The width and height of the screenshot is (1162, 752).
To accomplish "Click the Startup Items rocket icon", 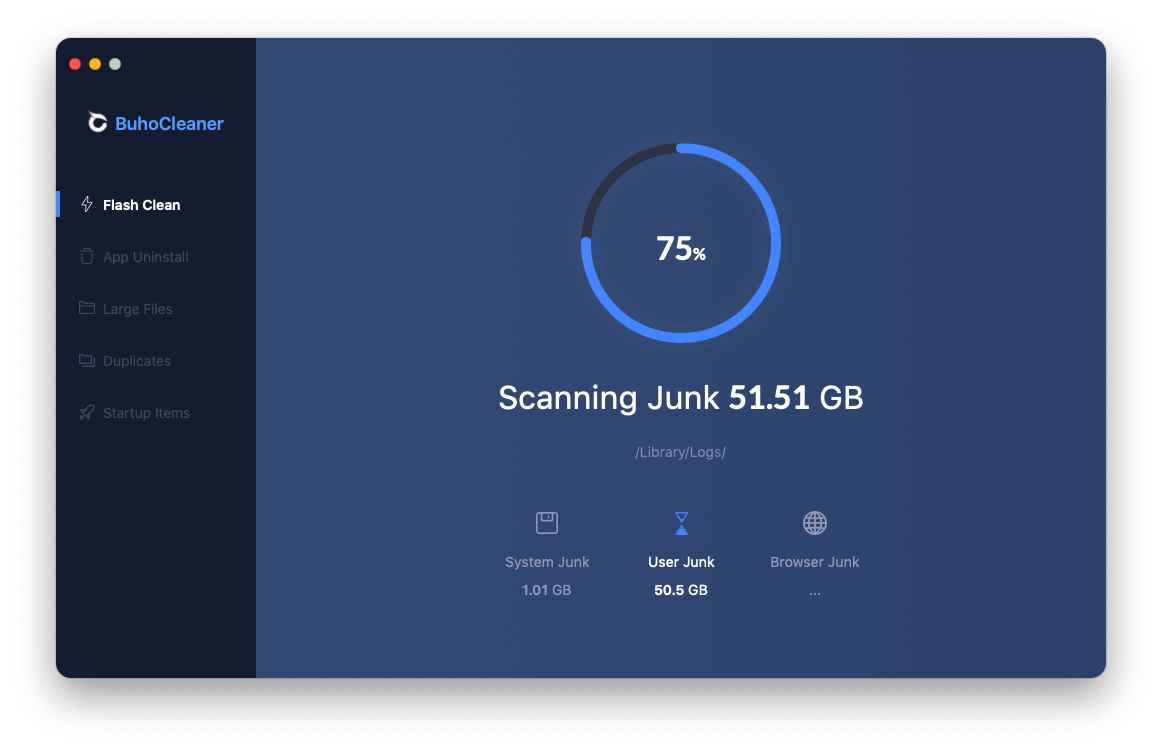I will (x=87, y=412).
